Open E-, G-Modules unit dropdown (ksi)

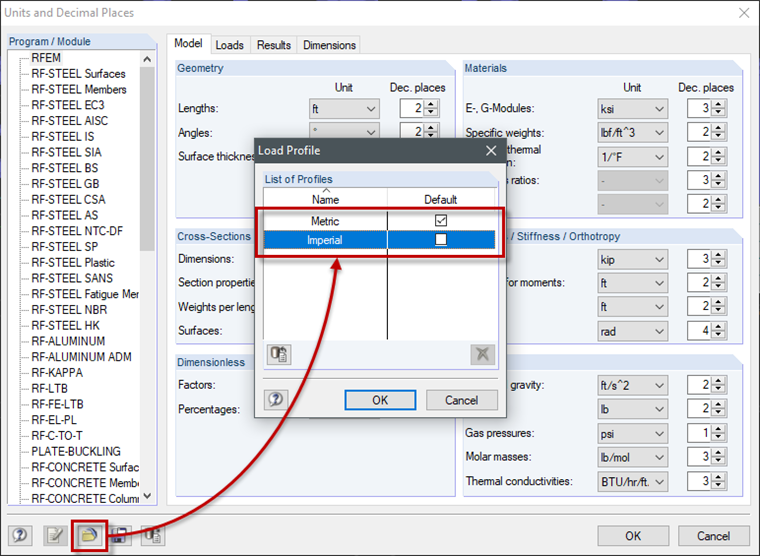633,109
